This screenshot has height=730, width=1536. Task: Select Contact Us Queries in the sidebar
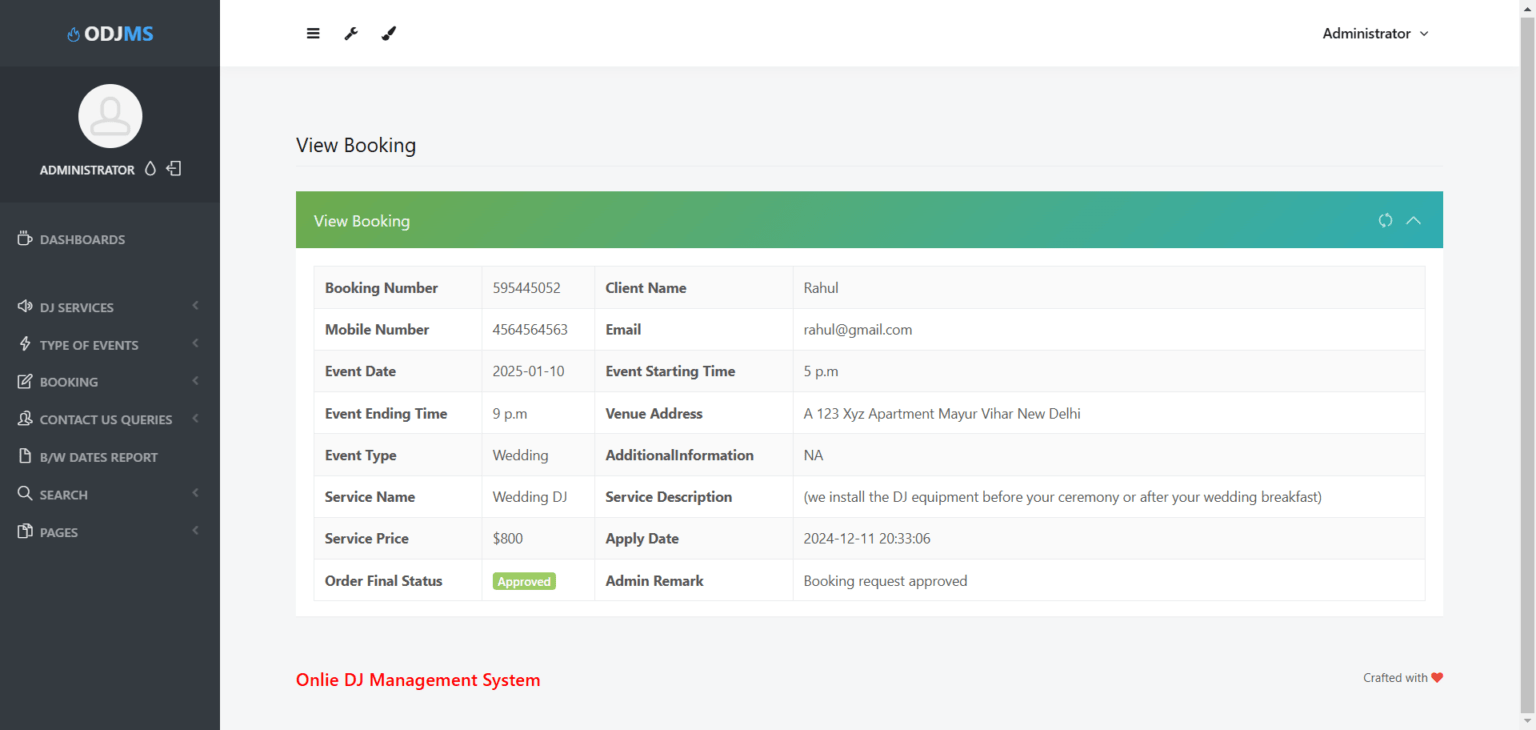pos(105,419)
